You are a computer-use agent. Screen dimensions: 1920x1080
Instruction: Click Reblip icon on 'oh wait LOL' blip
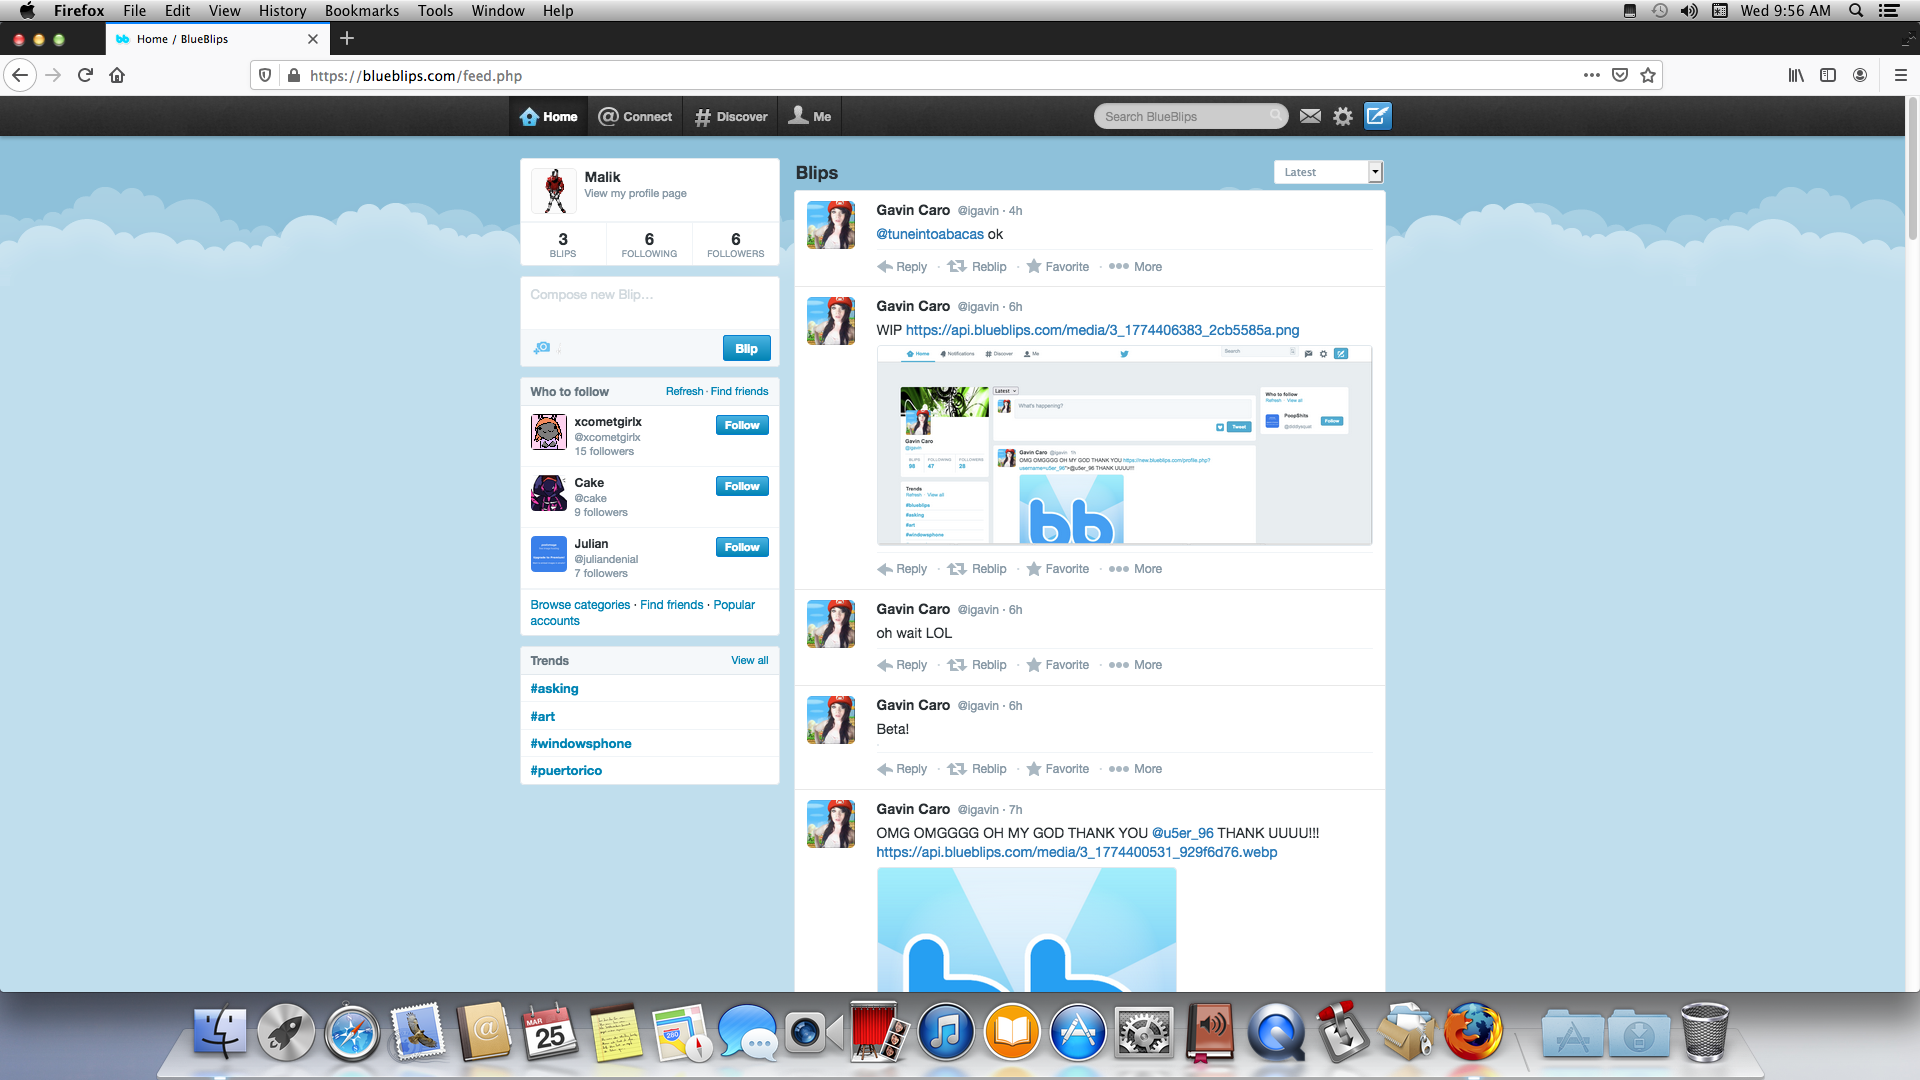click(957, 665)
